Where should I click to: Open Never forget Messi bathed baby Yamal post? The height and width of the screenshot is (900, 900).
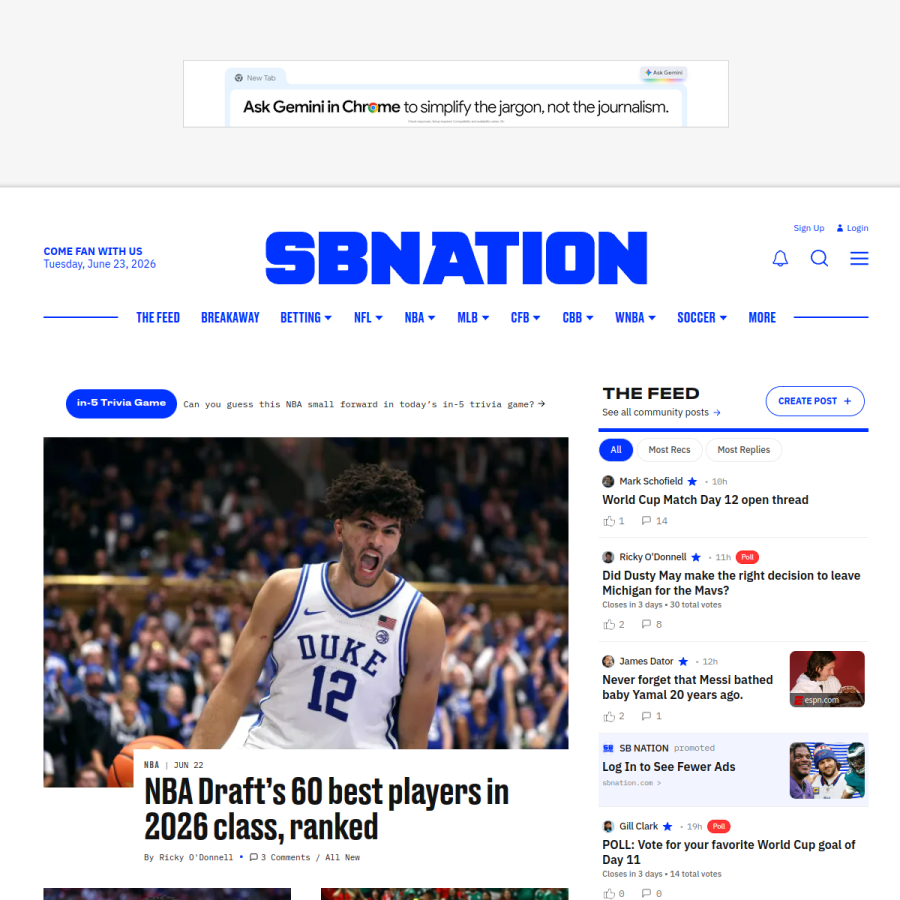click(688, 687)
